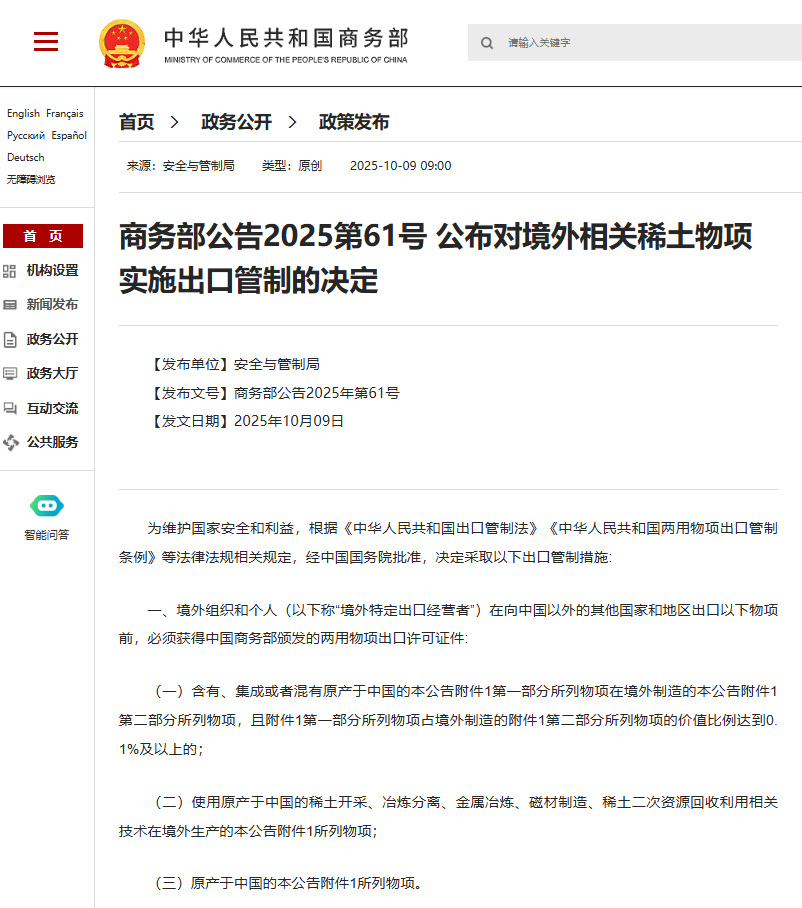Switch language to Русский

coord(25,136)
